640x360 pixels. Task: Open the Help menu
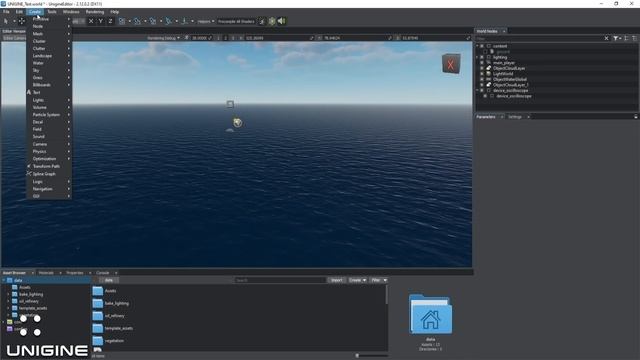pos(115,12)
